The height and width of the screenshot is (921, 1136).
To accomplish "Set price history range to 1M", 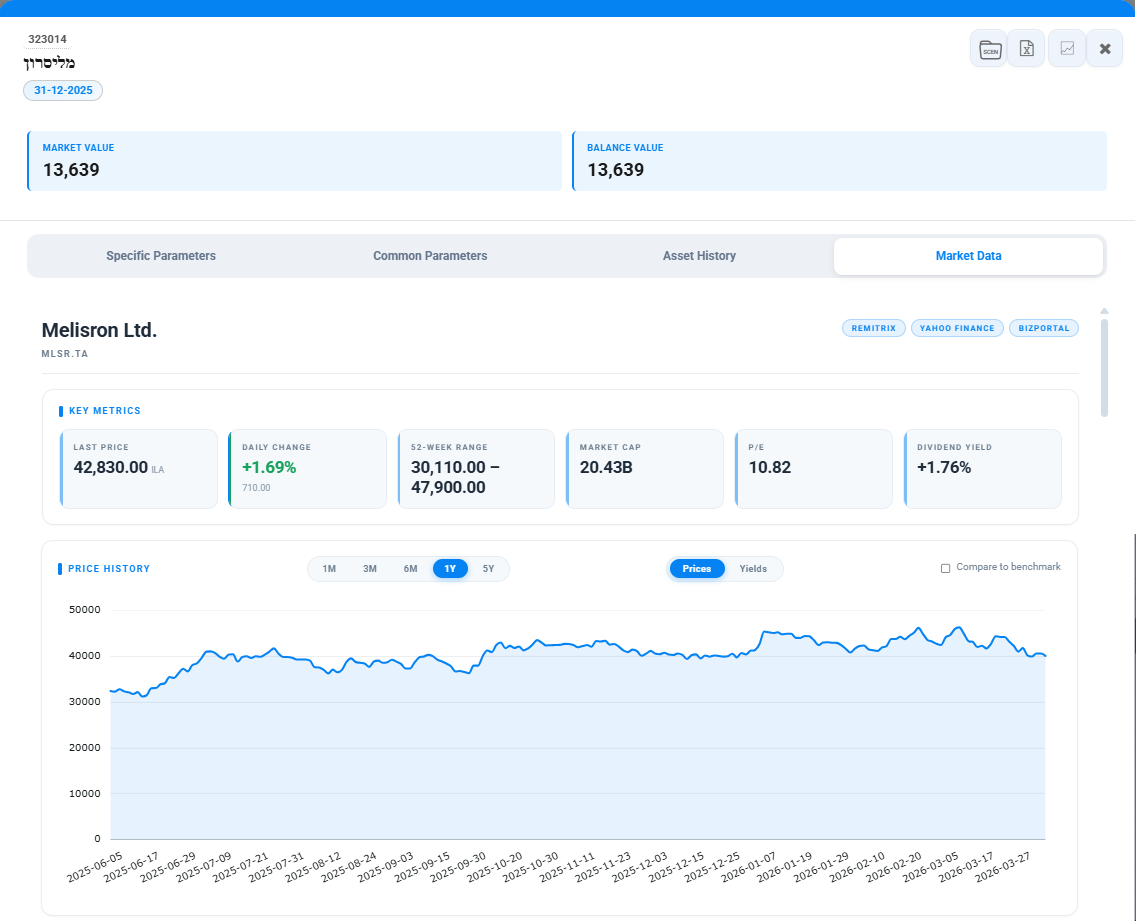I will click(329, 569).
